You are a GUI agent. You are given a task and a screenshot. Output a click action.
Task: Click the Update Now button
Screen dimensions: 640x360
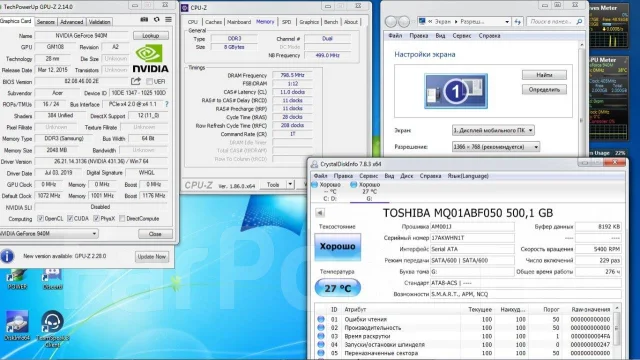click(151, 257)
